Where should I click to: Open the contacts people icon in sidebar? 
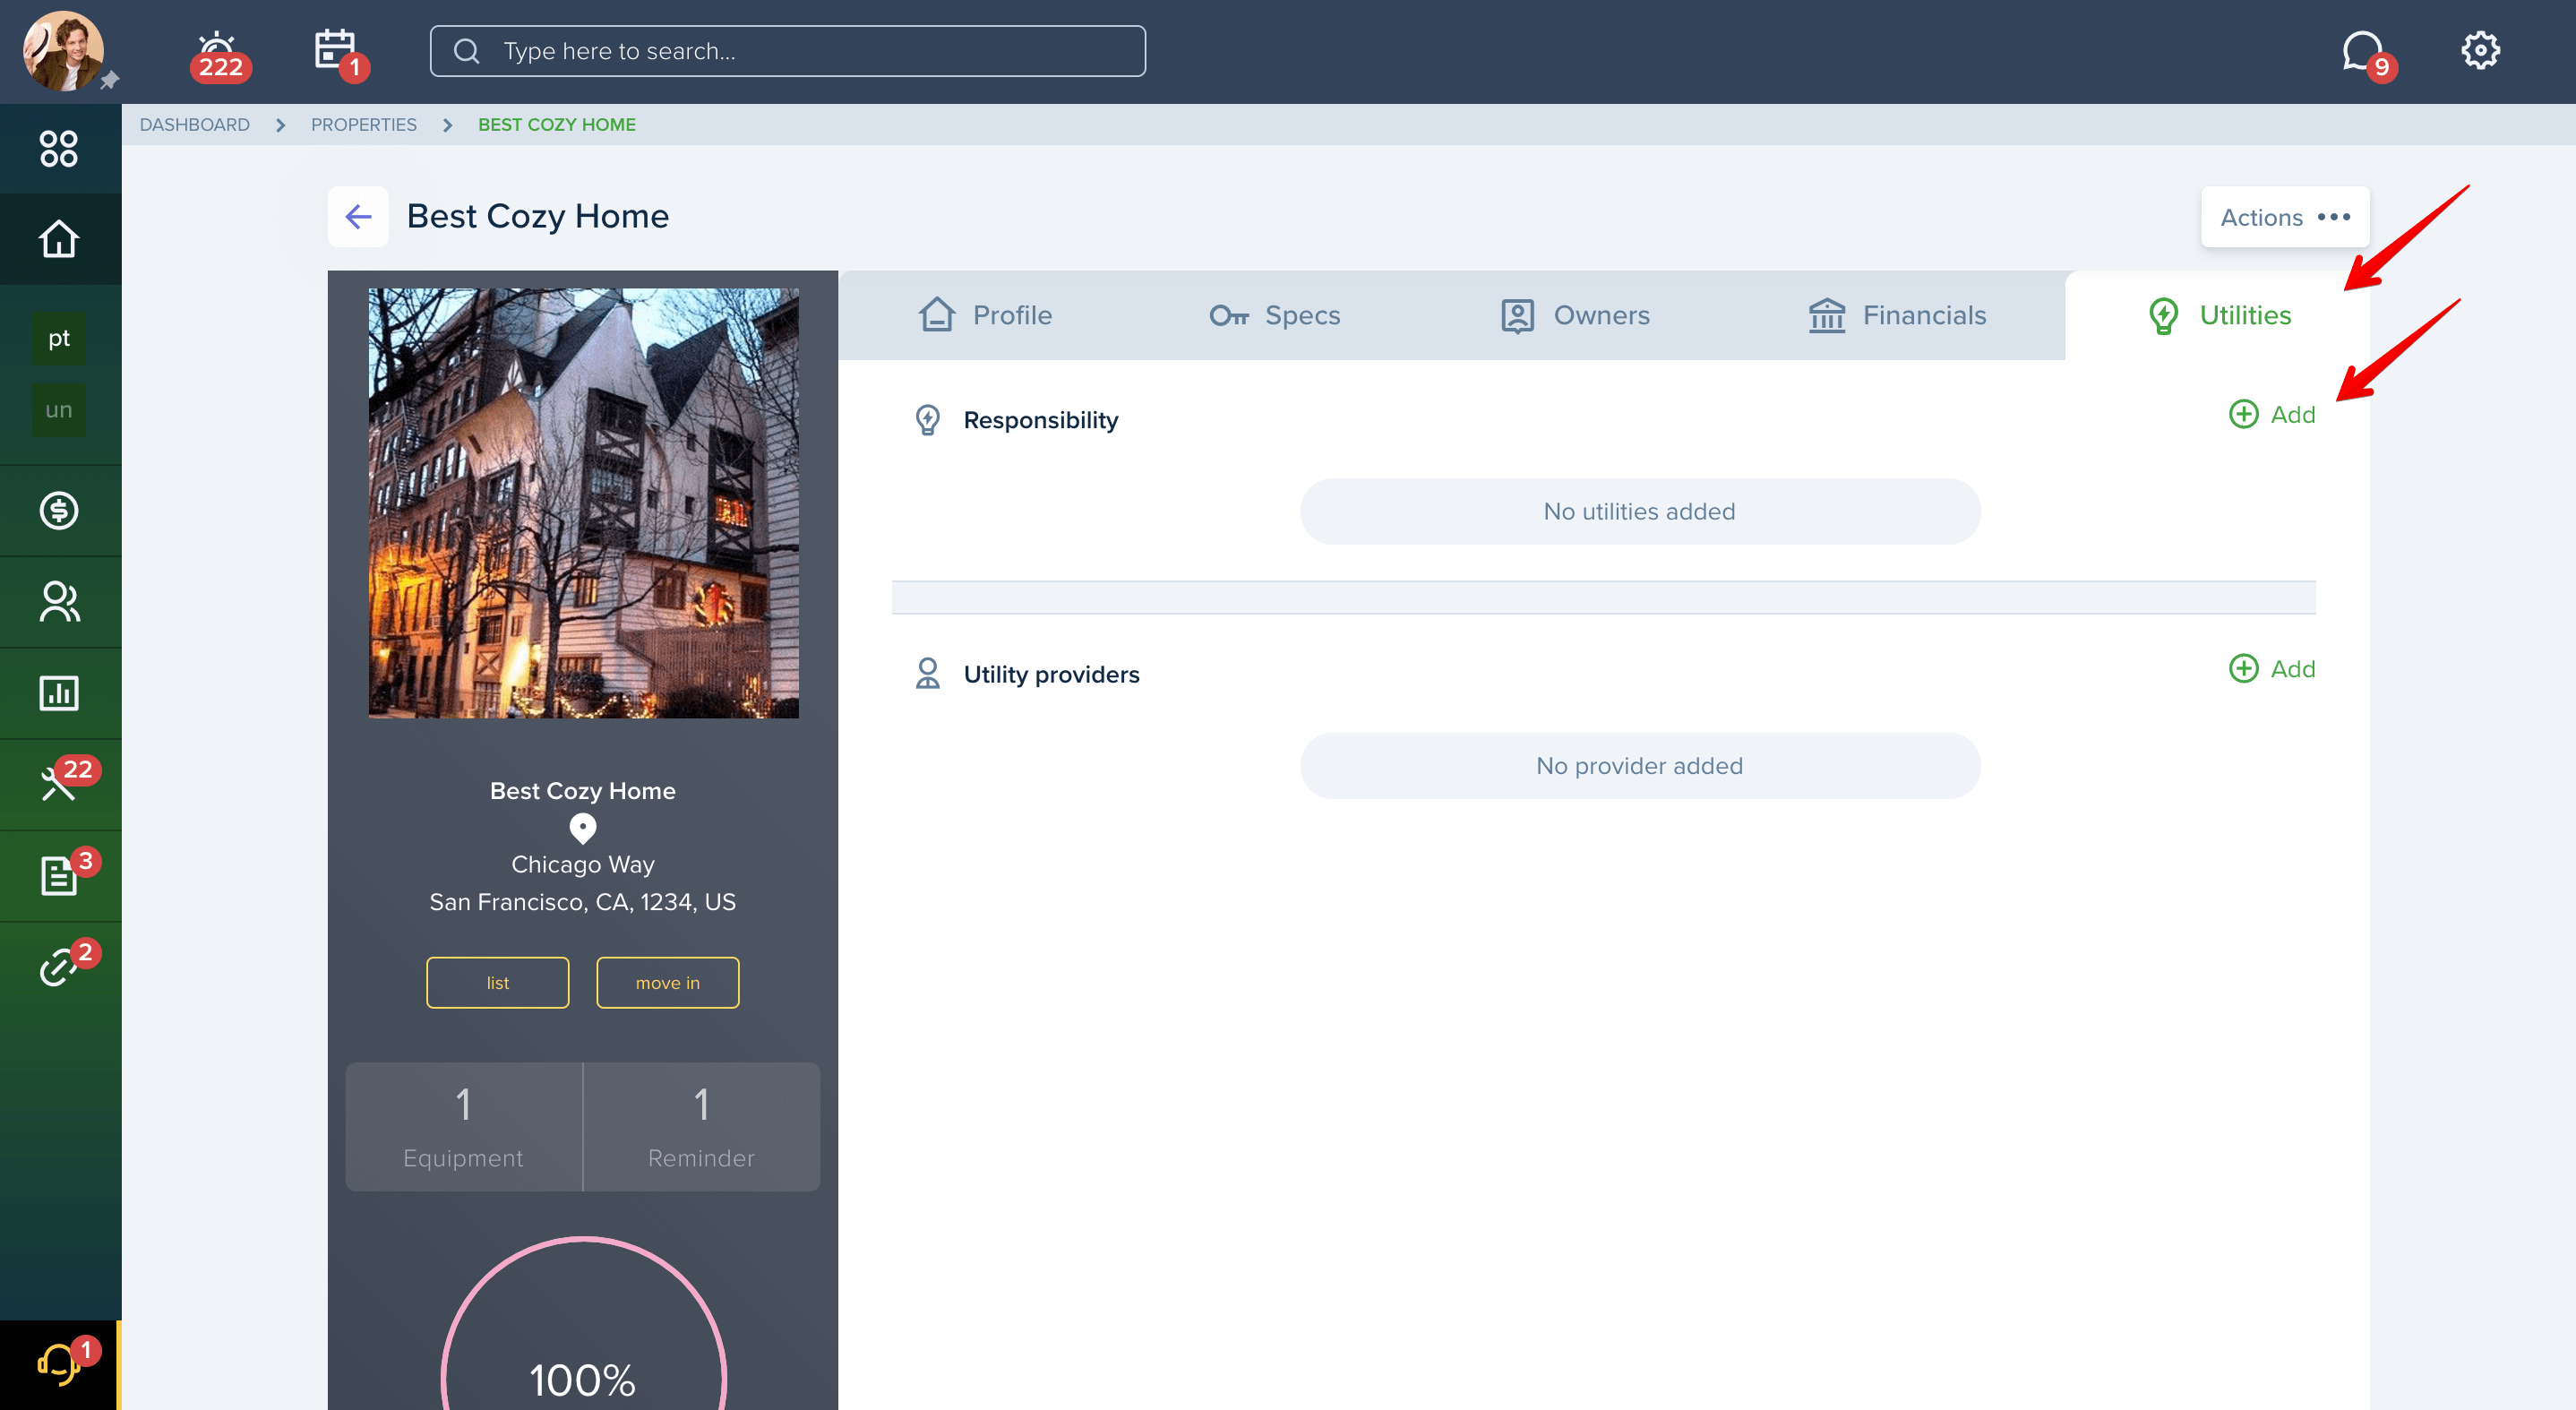[x=59, y=602]
